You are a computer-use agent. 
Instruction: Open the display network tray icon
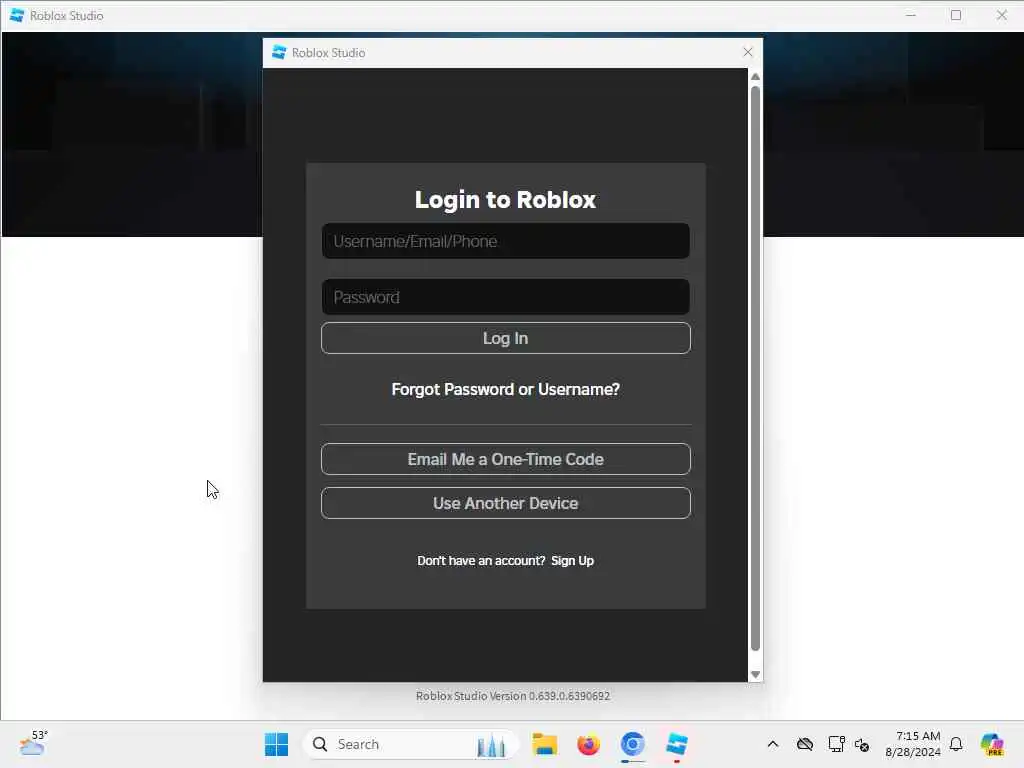(836, 744)
